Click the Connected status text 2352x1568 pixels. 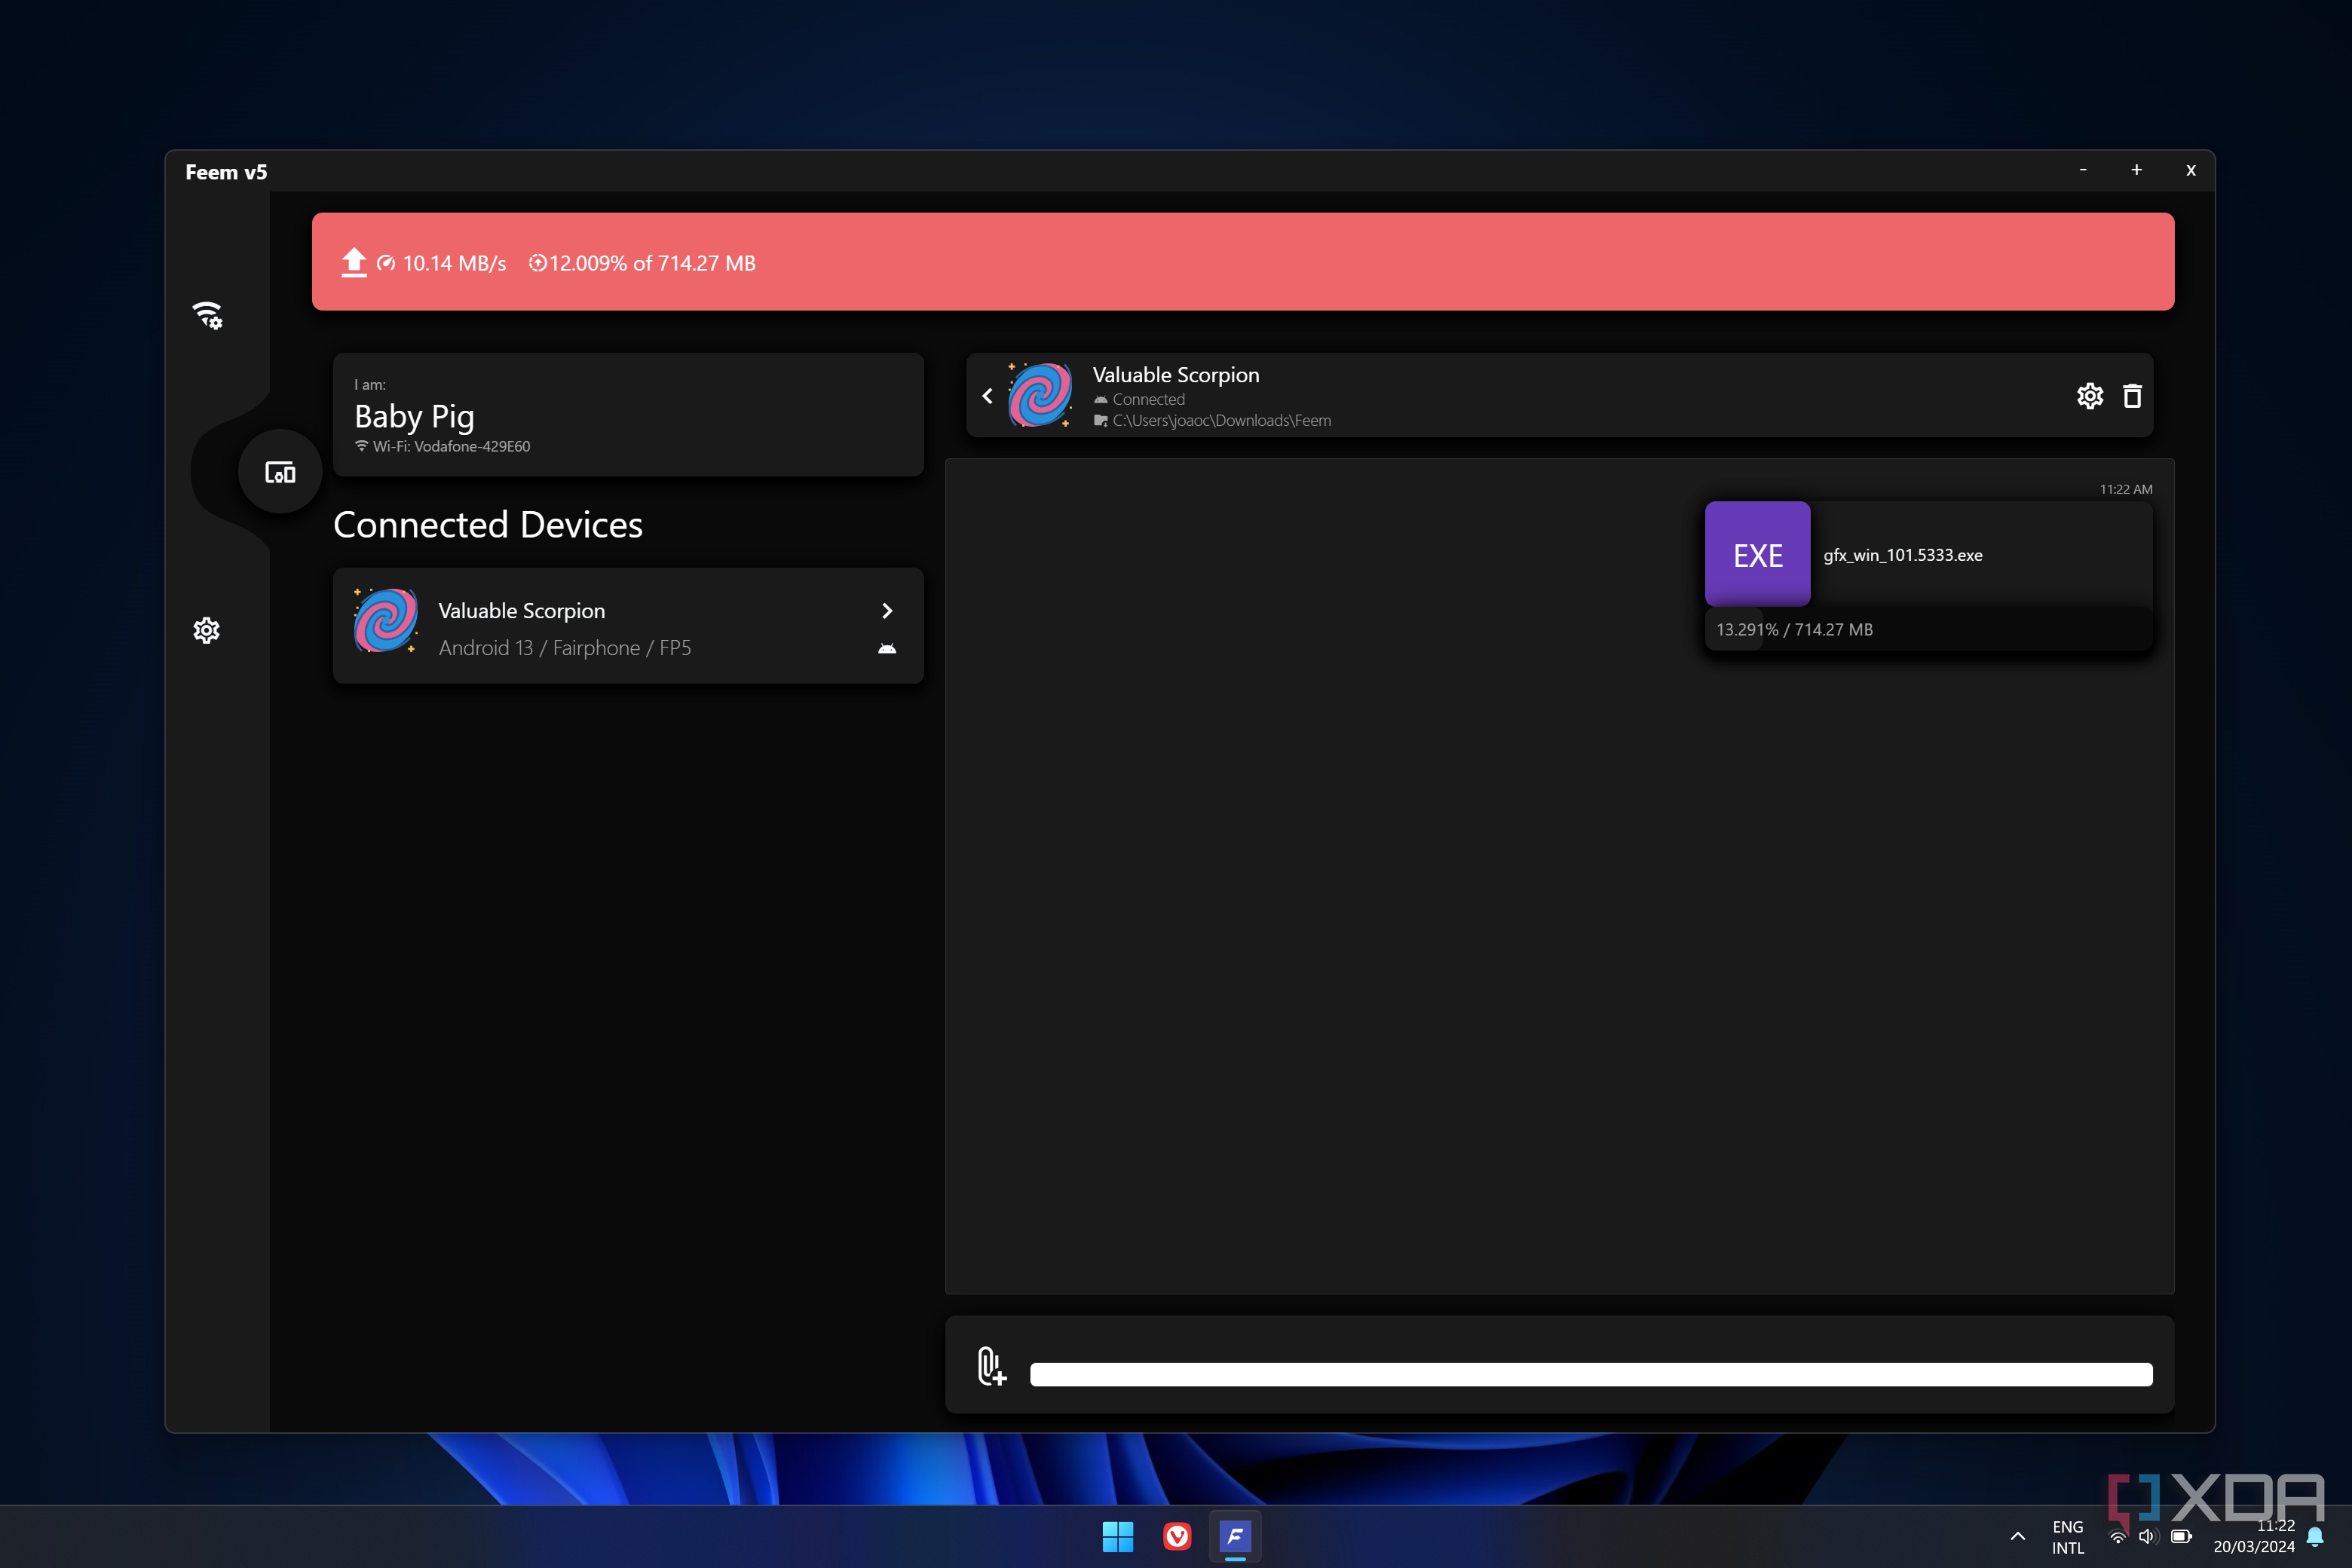click(1148, 399)
